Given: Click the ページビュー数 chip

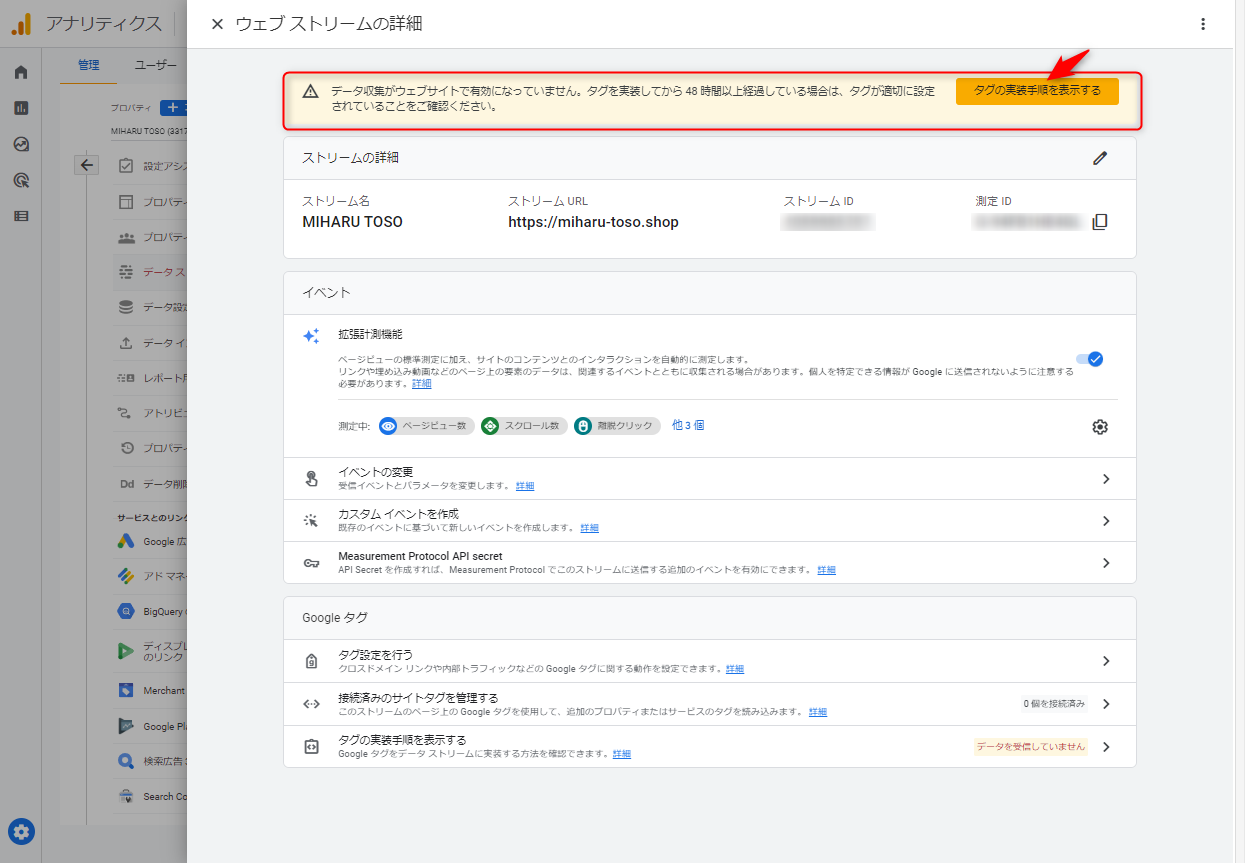Looking at the screenshot, I should click(x=427, y=426).
